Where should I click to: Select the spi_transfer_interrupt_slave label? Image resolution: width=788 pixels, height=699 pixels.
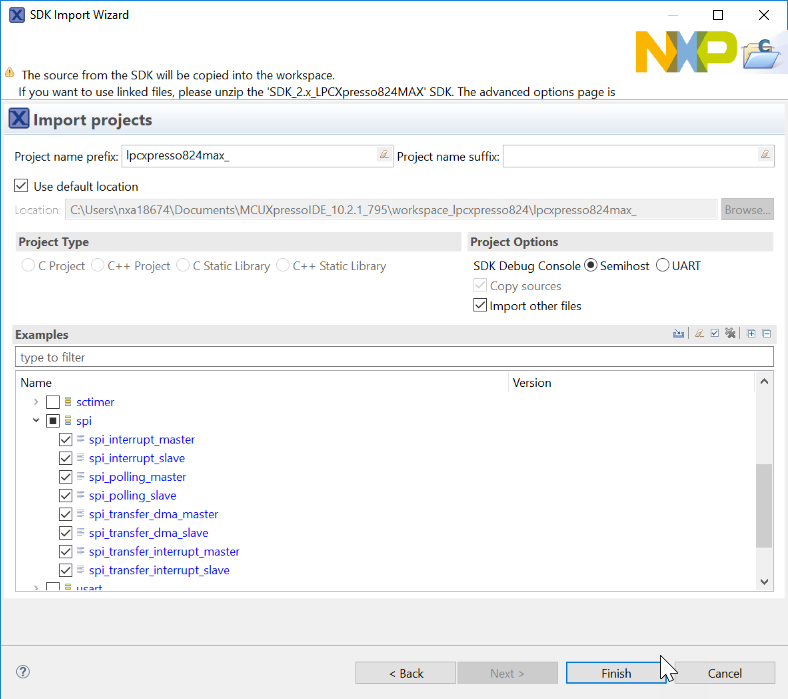(x=159, y=570)
